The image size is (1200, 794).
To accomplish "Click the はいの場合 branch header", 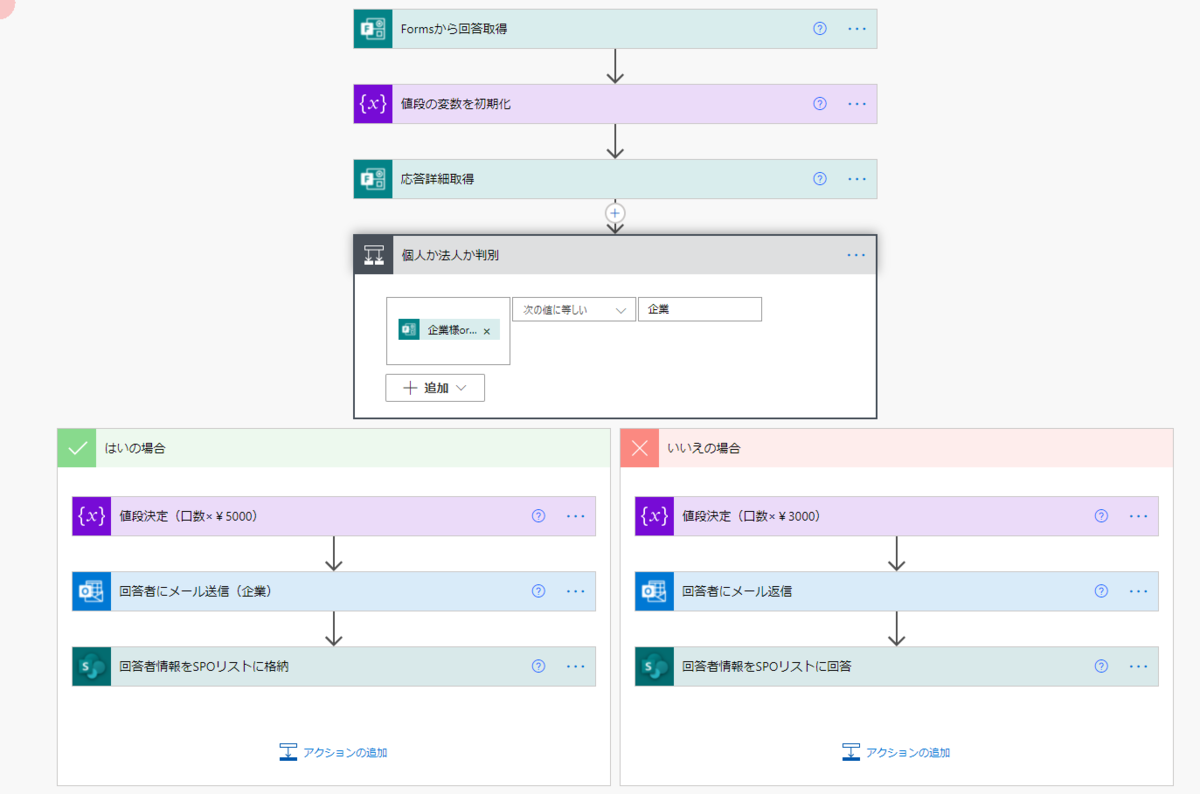I will click(x=334, y=448).
